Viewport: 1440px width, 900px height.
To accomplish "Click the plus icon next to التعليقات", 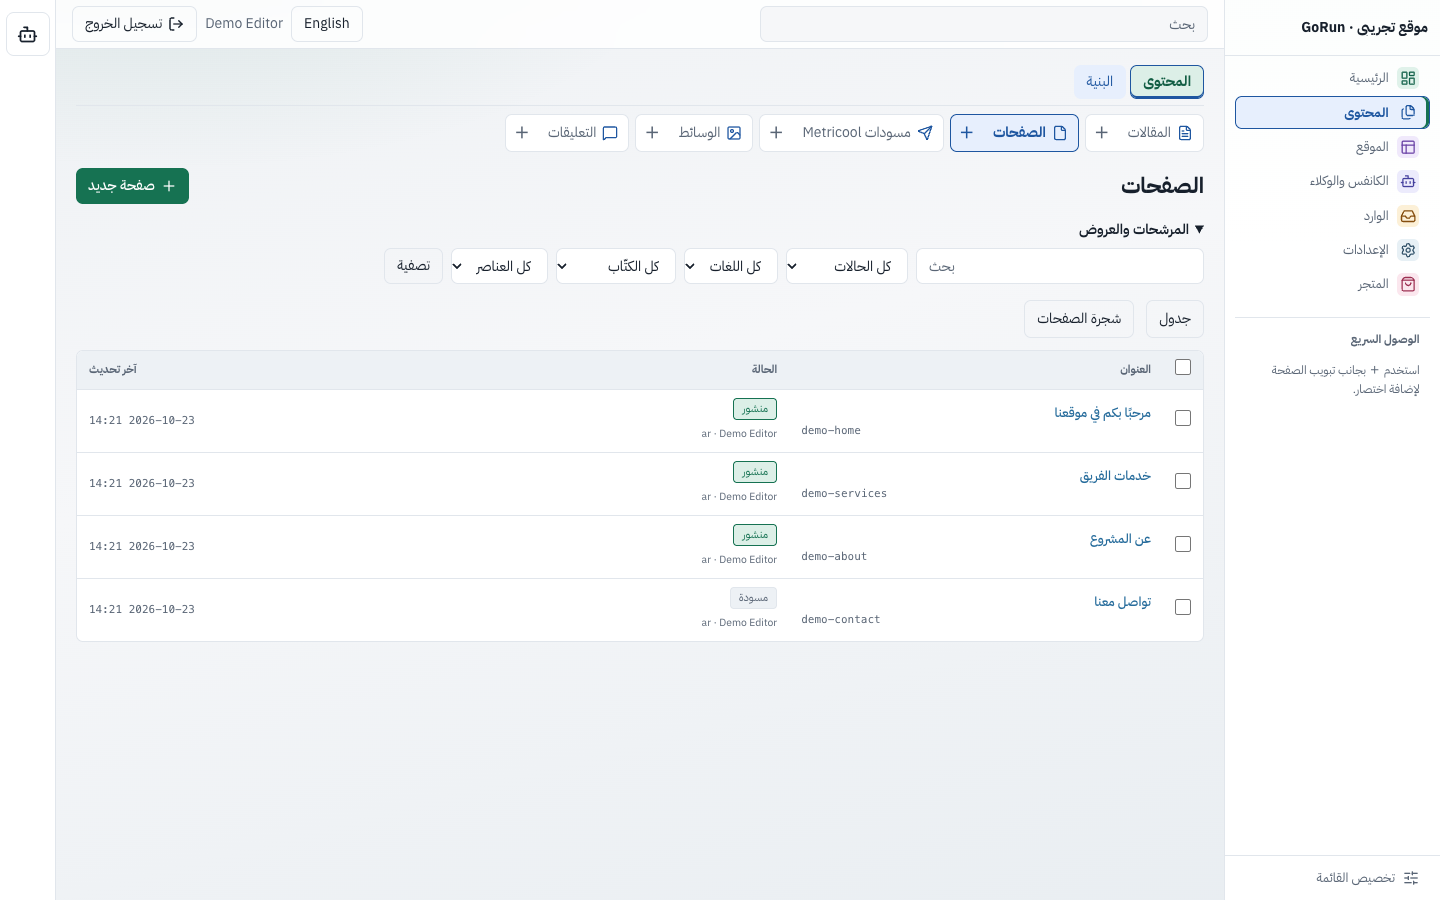I will 522,133.
